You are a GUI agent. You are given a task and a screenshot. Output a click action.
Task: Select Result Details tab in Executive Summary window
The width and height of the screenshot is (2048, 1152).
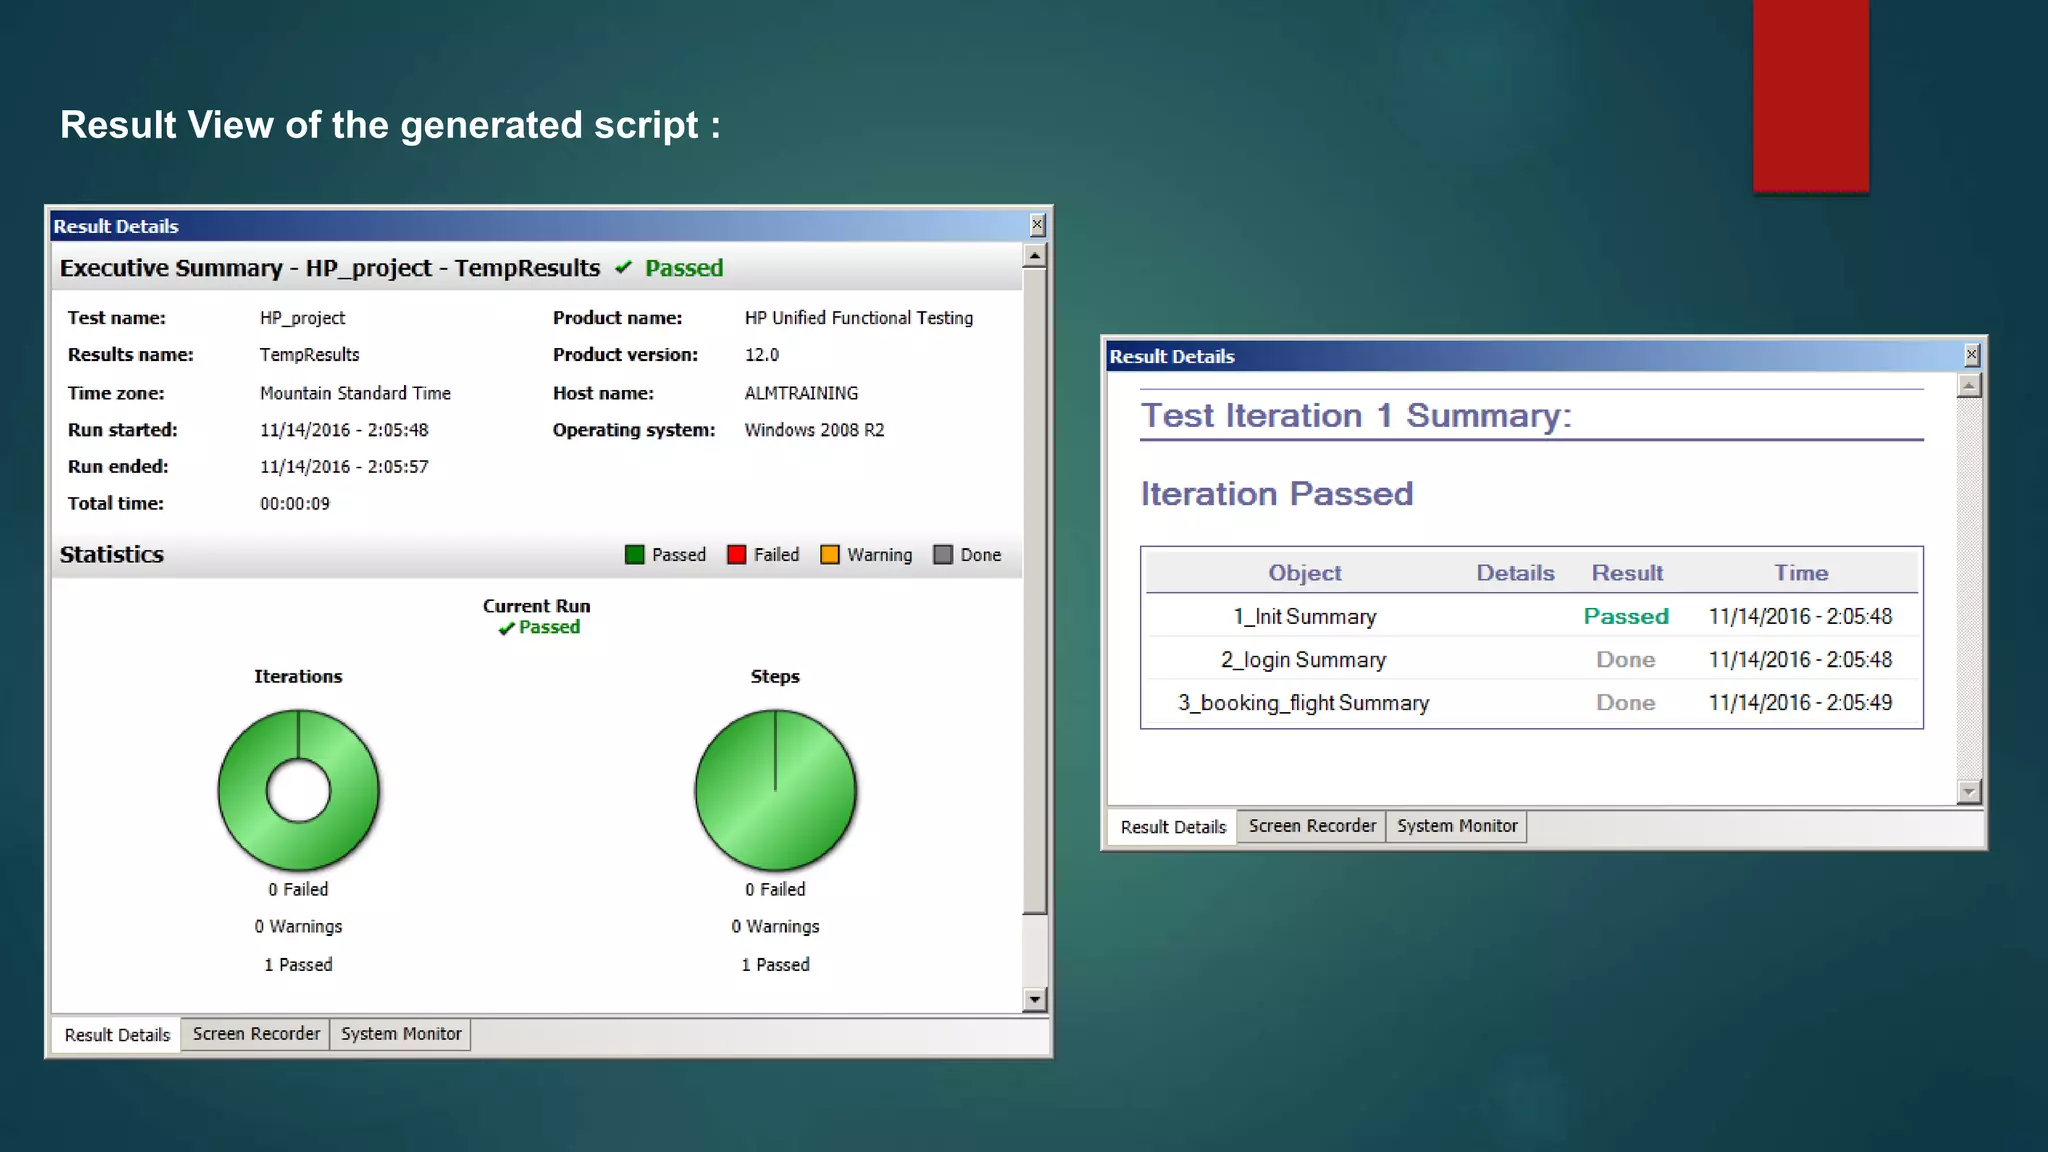click(117, 1035)
